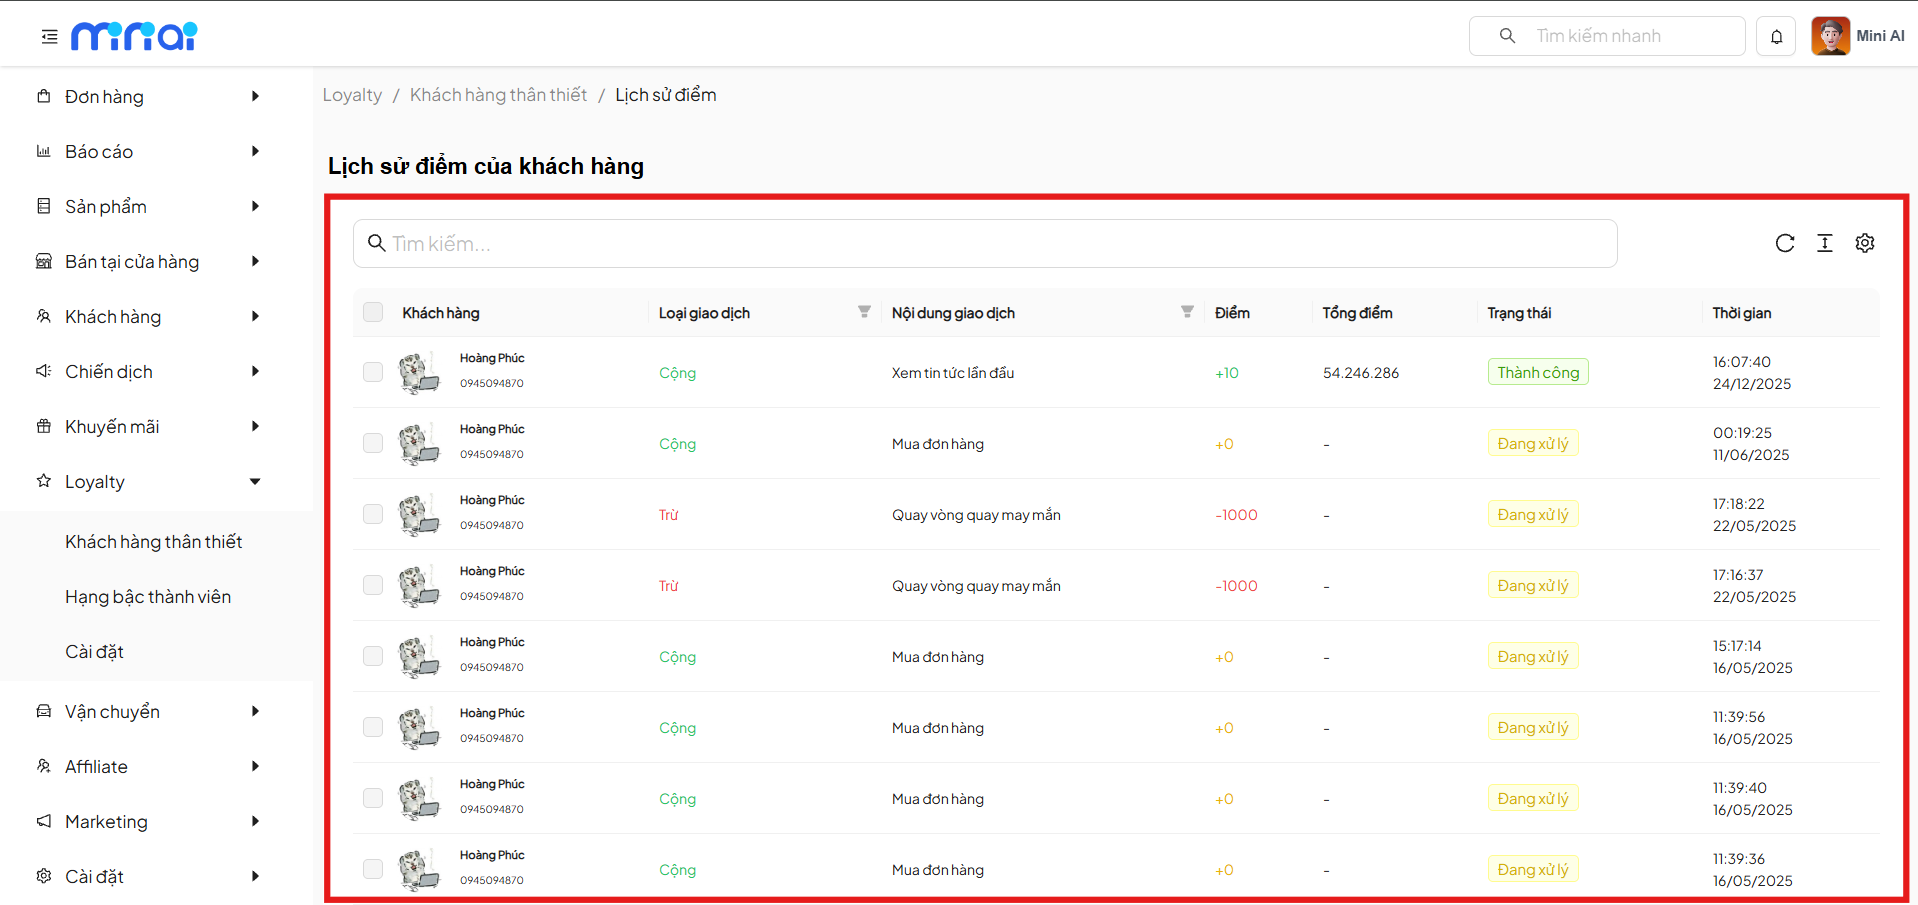Viewport: 1918px width, 905px height.
Task: Select checkbox of first Quay vòng quay may mắn row
Action: (373, 514)
